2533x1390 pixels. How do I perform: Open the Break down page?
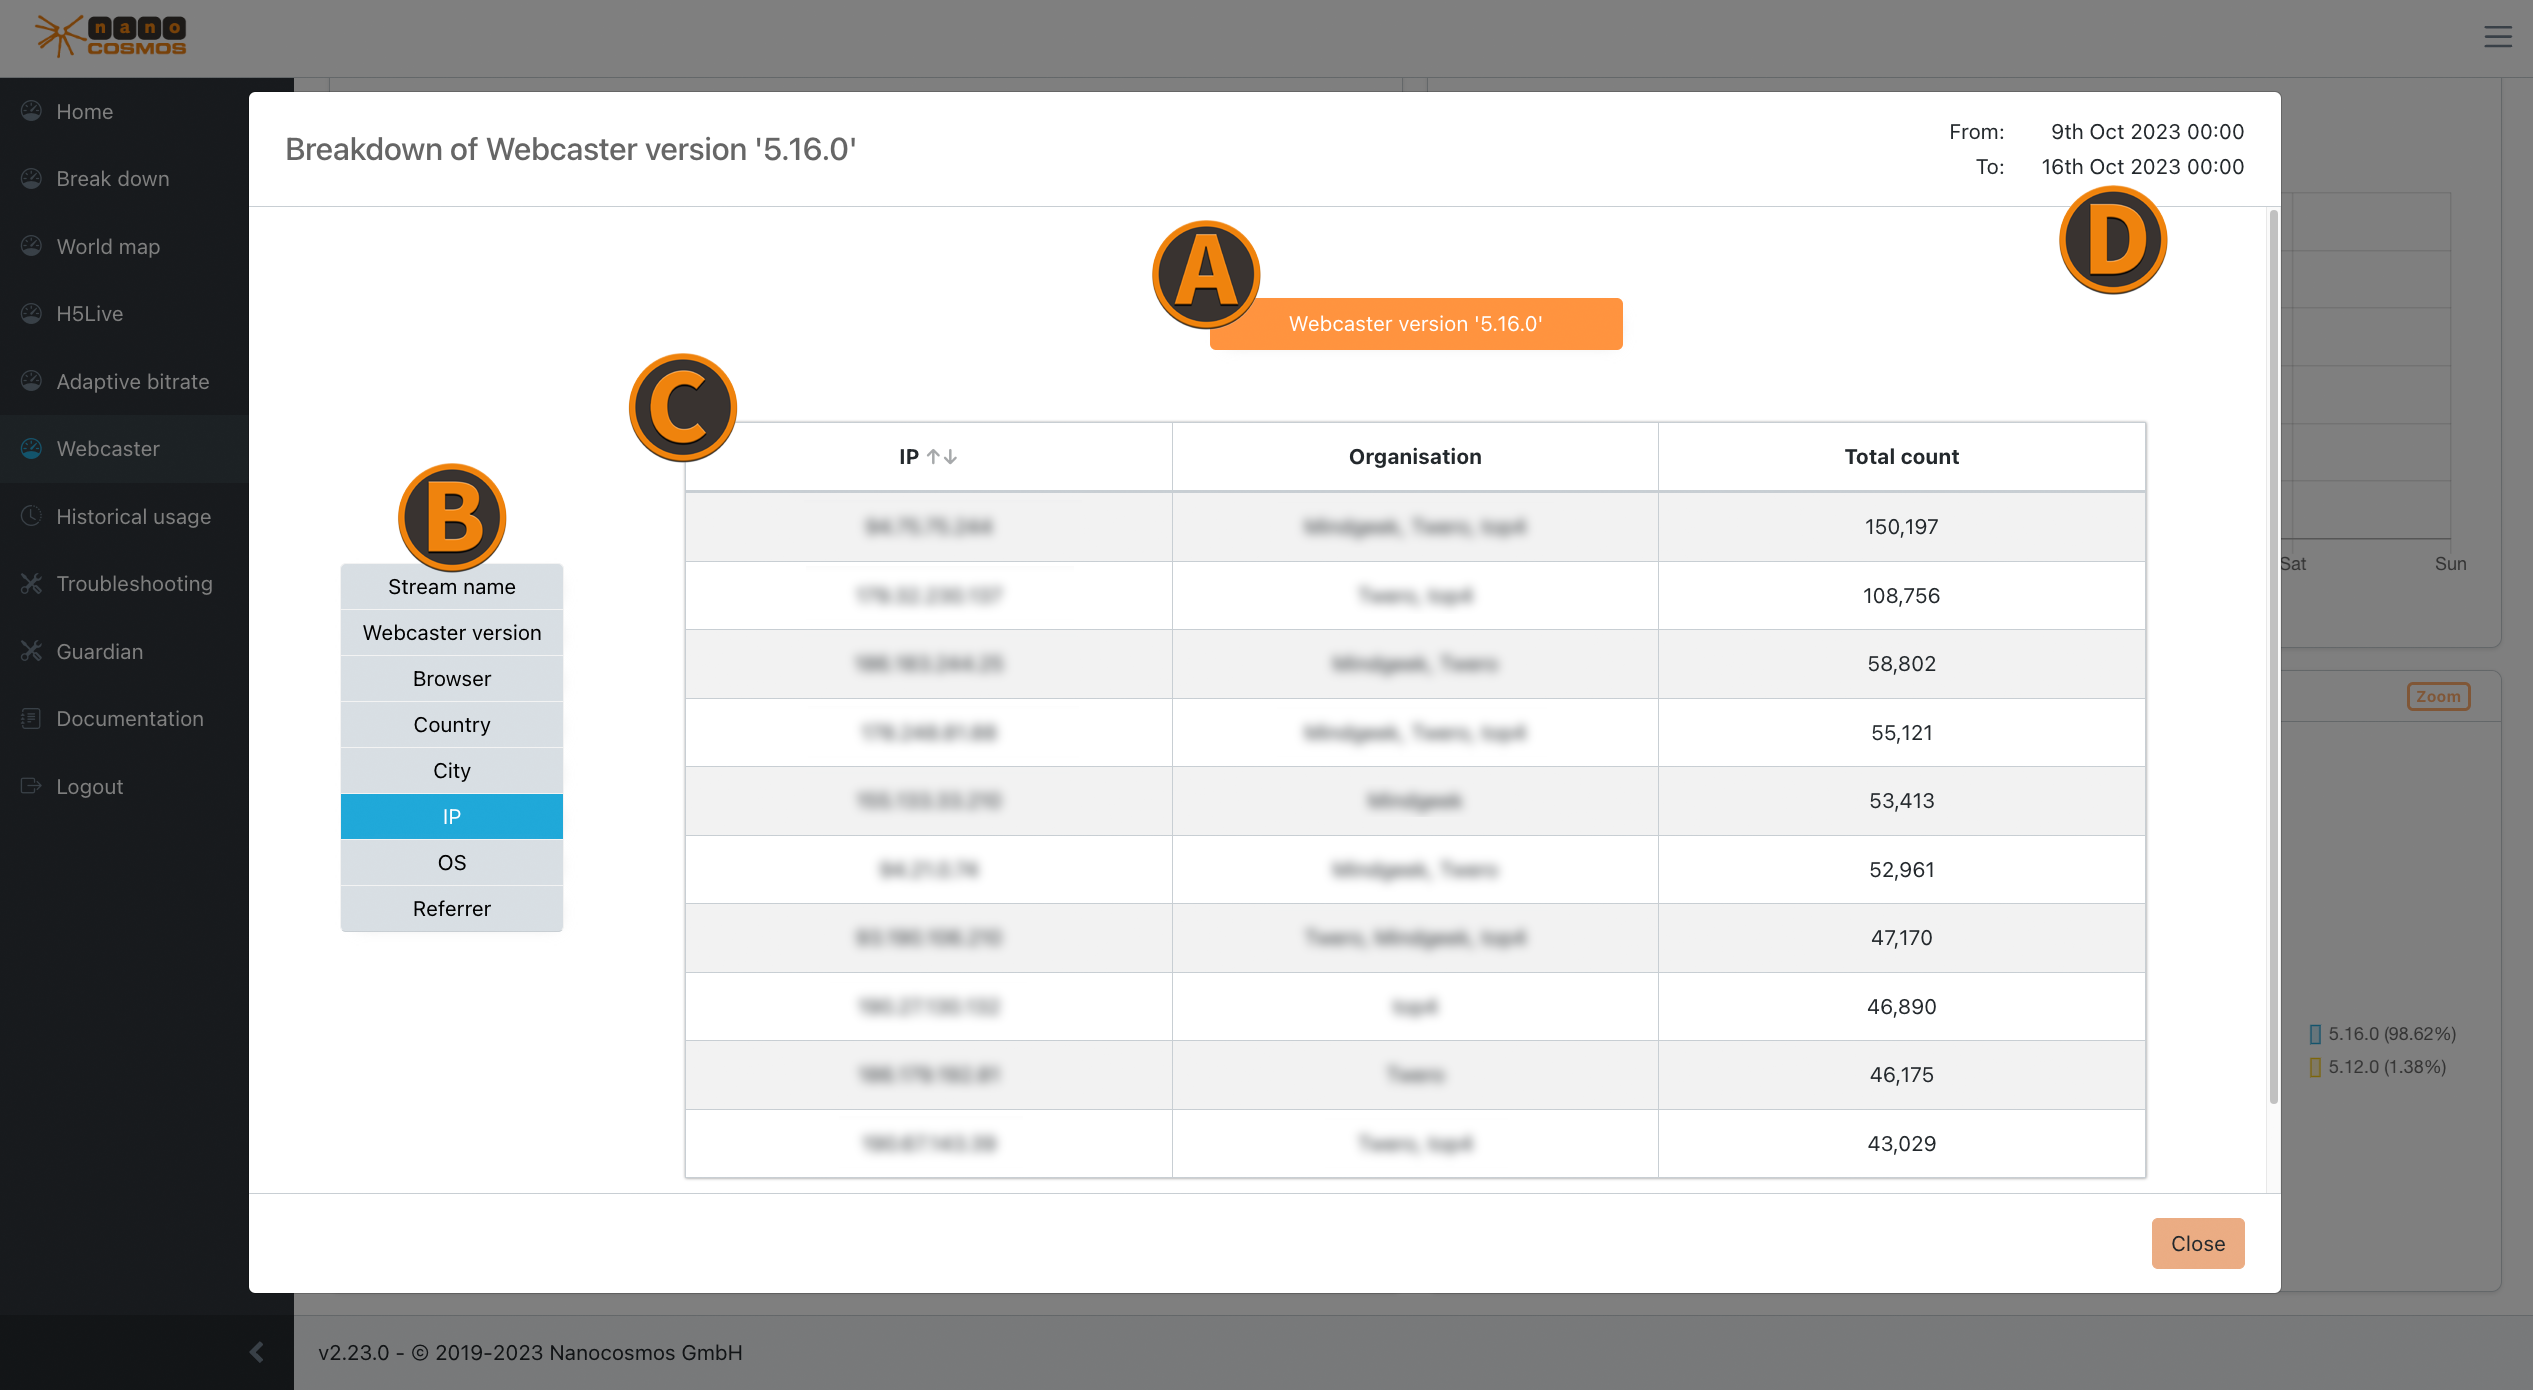[113, 178]
